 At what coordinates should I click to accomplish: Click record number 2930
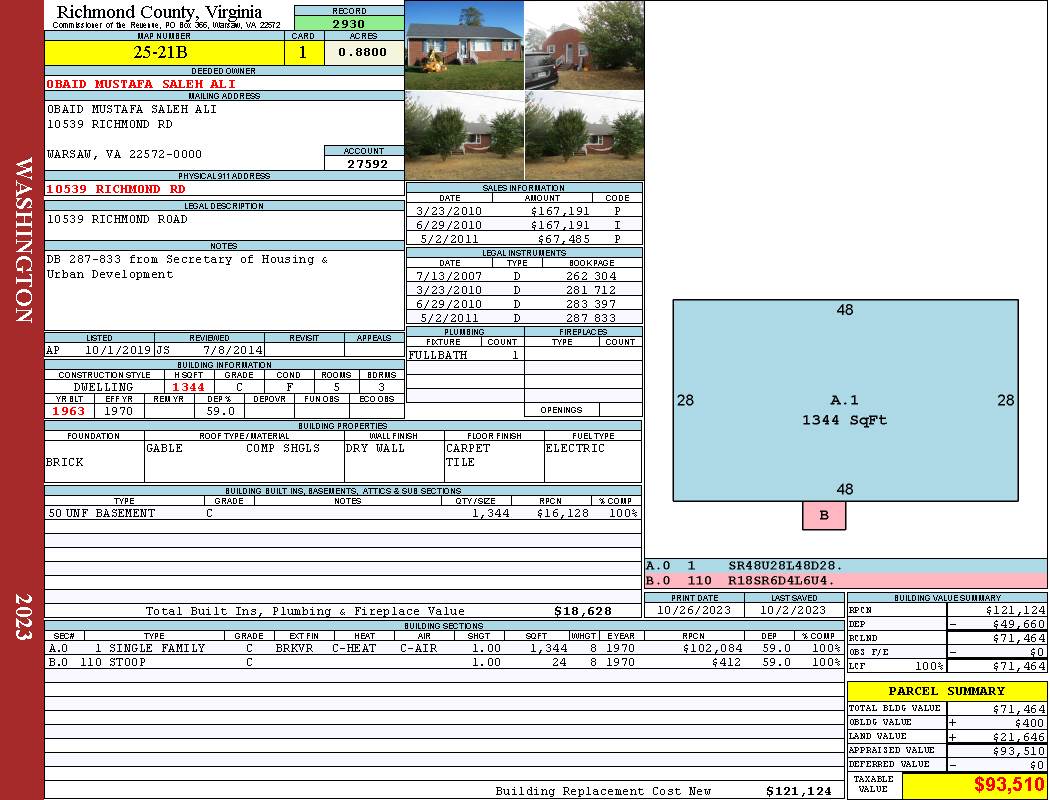[349, 23]
